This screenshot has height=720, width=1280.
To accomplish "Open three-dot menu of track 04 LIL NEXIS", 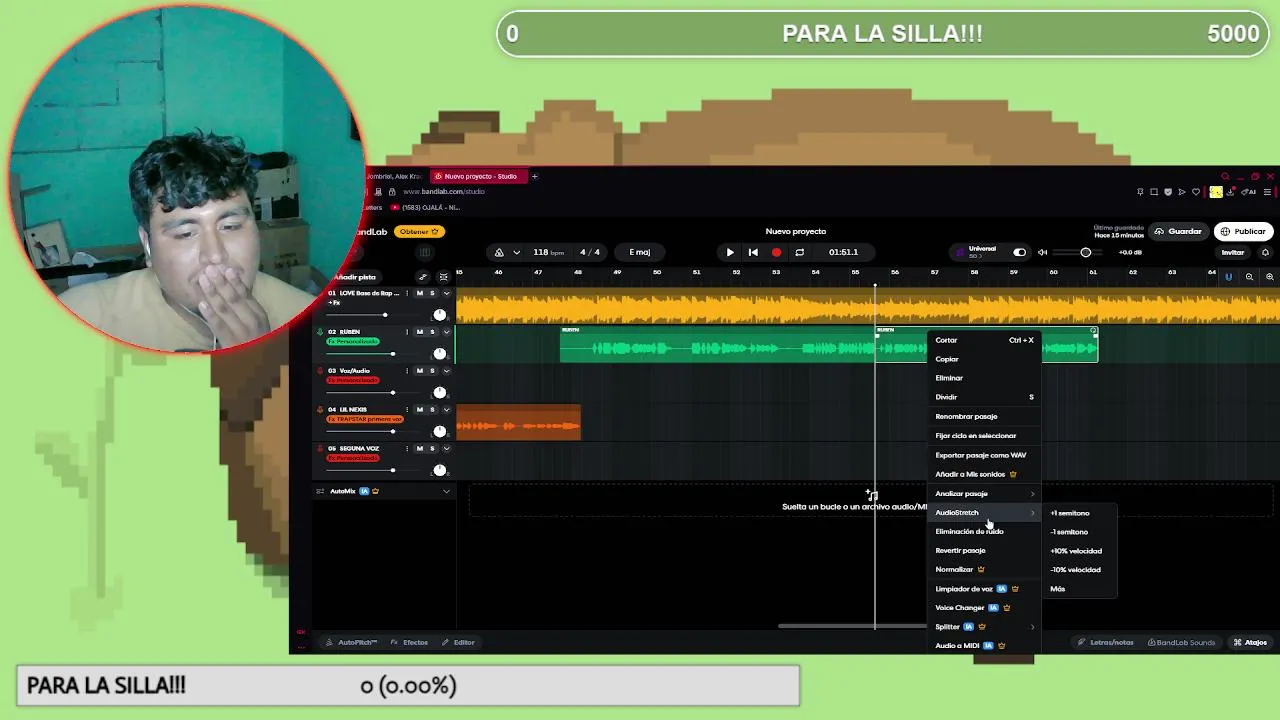I will tap(406, 410).
